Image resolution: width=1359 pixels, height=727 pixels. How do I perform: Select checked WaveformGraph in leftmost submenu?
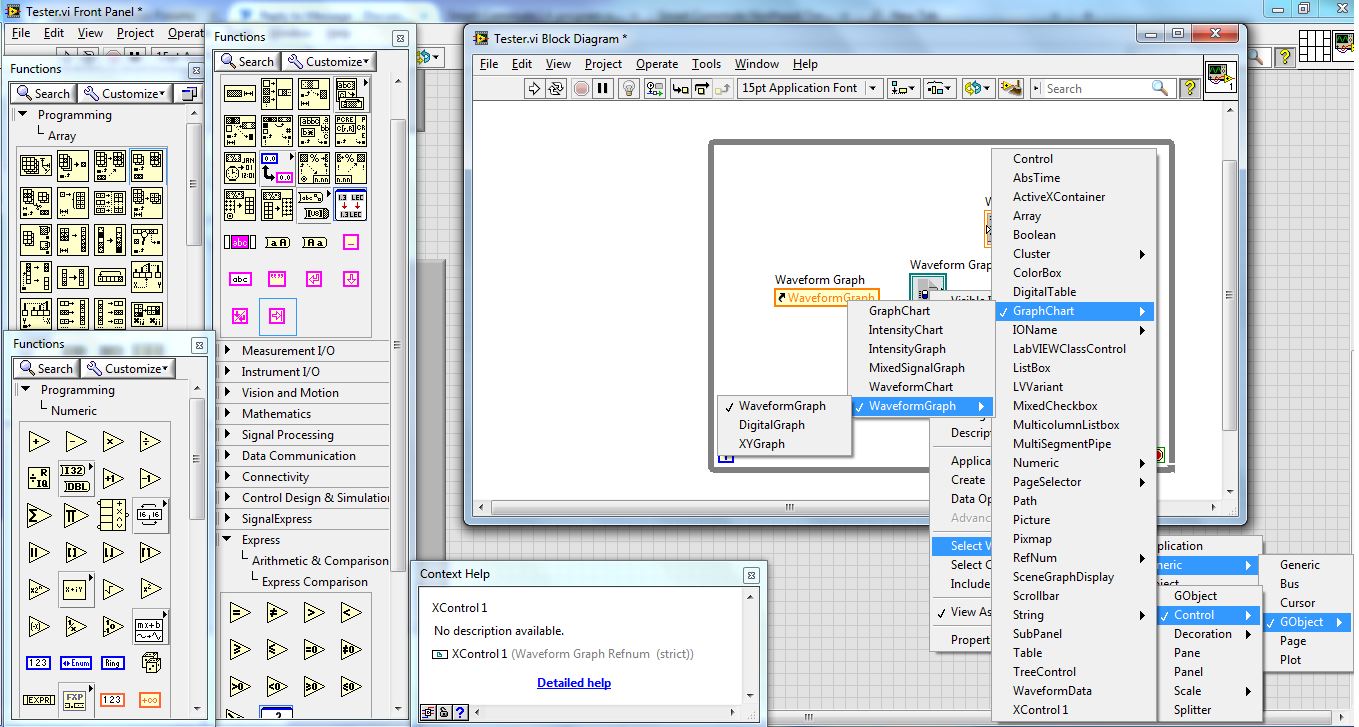(x=783, y=406)
